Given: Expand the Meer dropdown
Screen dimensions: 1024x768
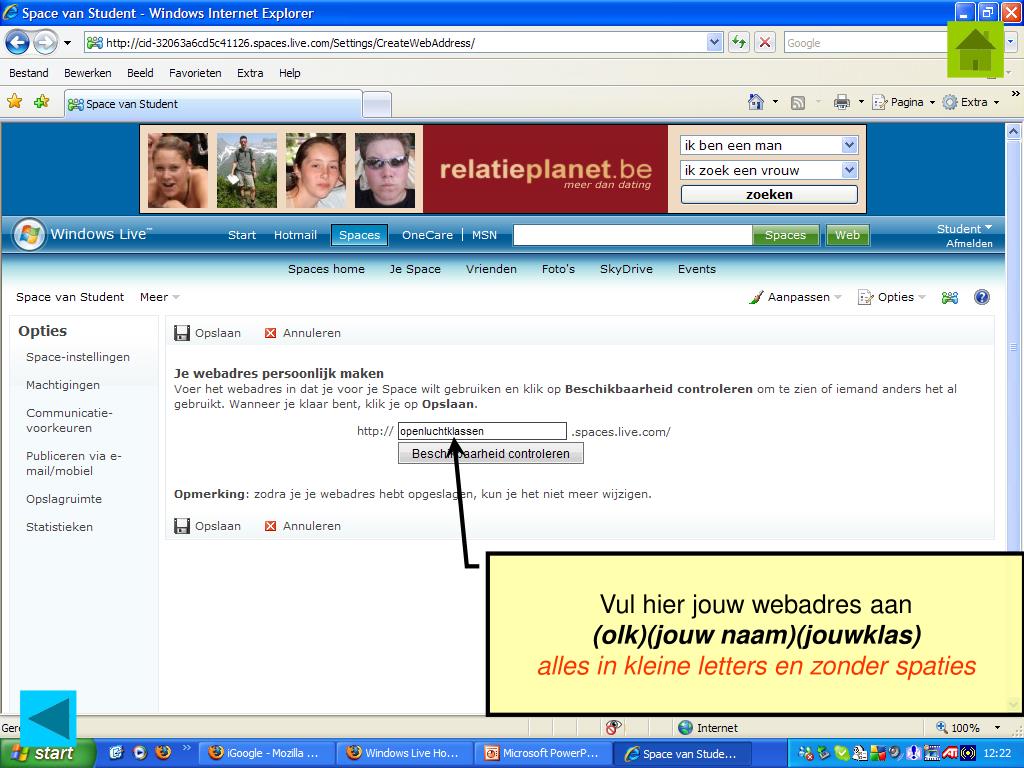Looking at the screenshot, I should pos(159,297).
